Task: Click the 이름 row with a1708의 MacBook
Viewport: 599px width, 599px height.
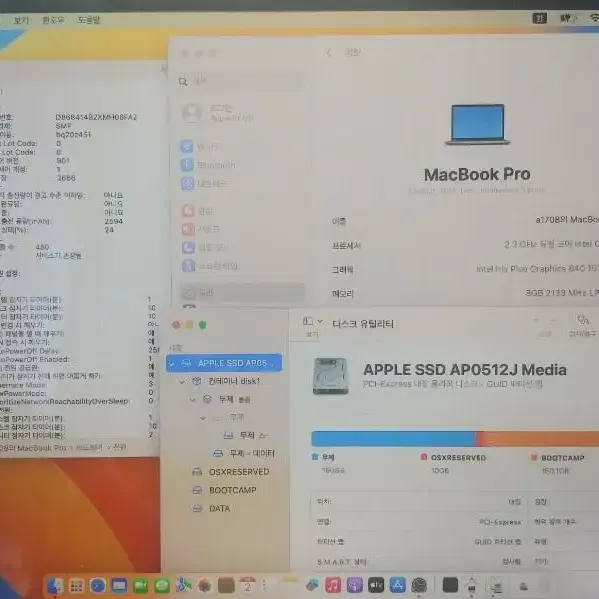Action: 465,220
